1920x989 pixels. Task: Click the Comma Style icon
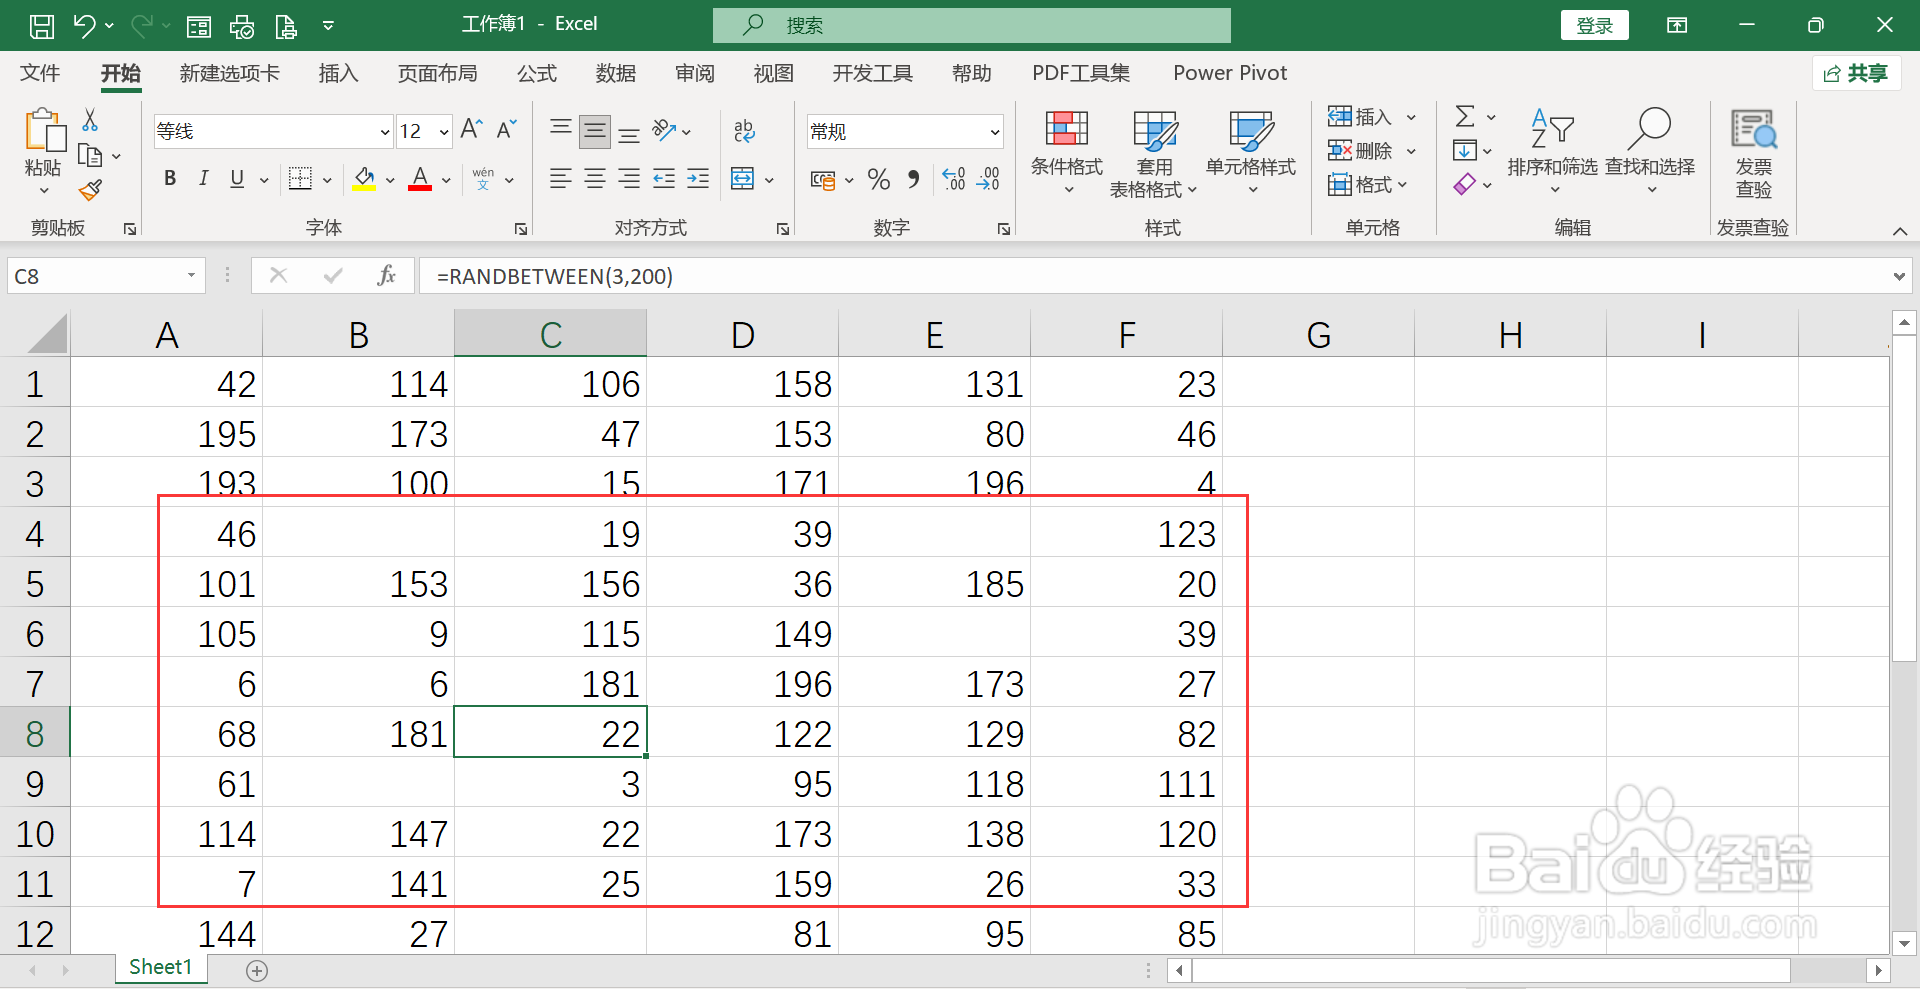tap(913, 179)
